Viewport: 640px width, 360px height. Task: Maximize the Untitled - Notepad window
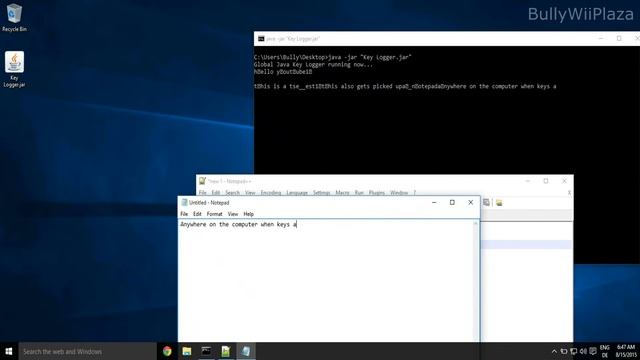(x=452, y=202)
